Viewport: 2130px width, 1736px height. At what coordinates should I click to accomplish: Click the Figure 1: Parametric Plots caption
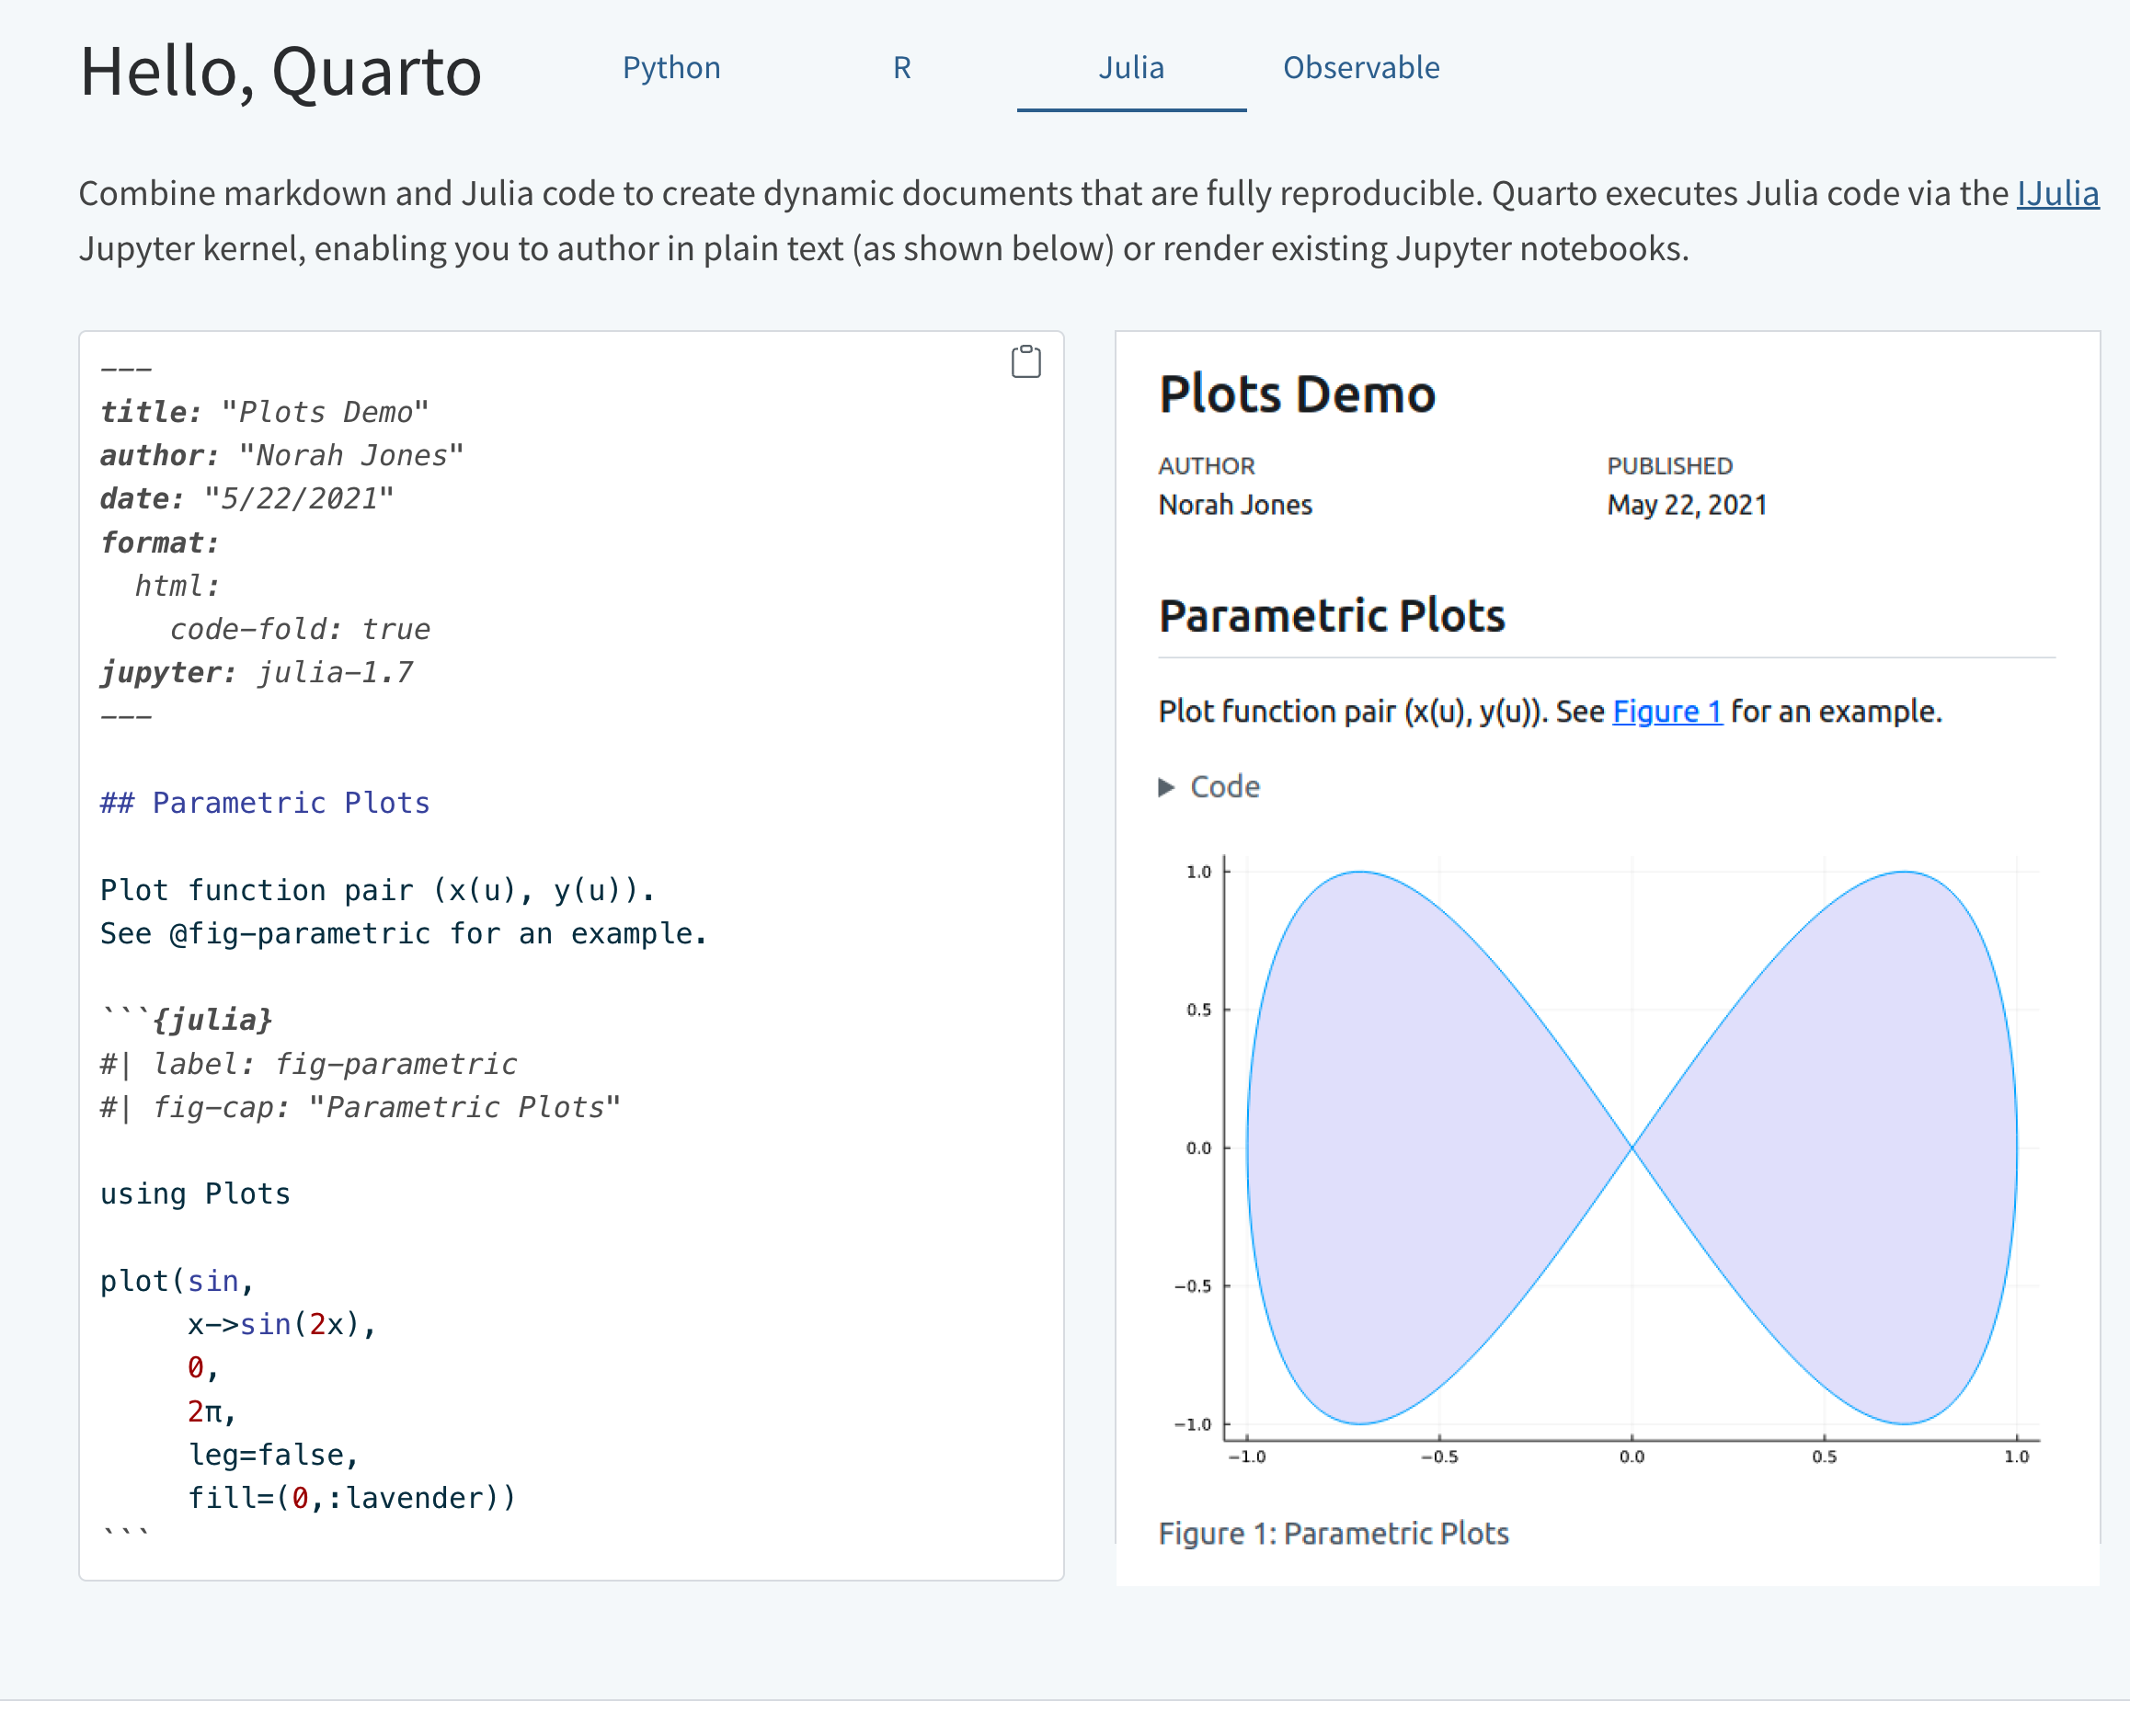click(x=1332, y=1533)
